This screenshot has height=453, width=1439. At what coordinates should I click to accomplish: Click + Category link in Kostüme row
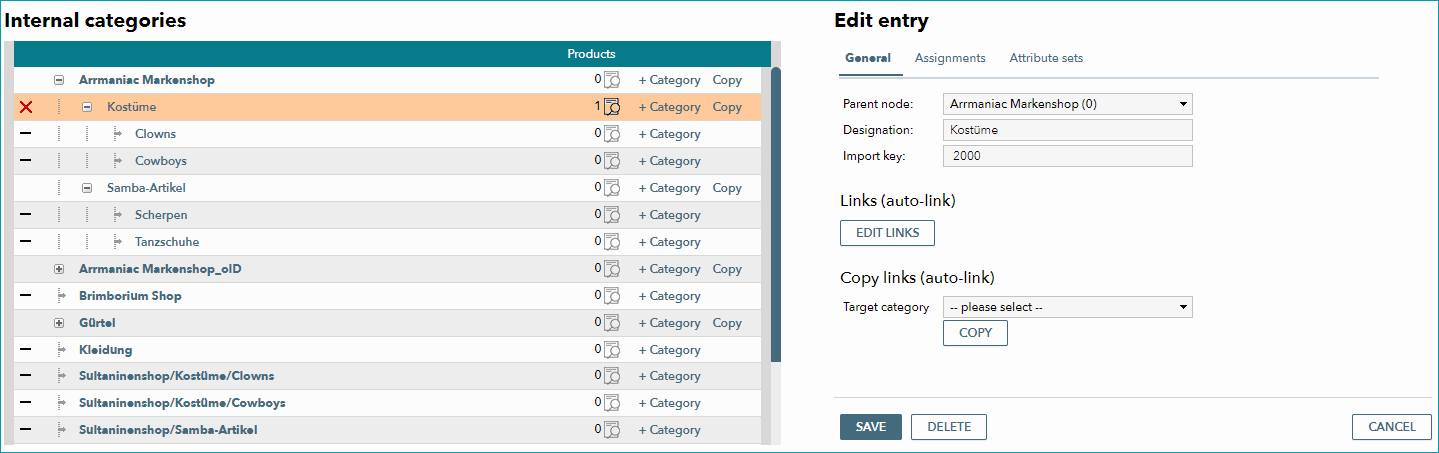[x=669, y=107]
